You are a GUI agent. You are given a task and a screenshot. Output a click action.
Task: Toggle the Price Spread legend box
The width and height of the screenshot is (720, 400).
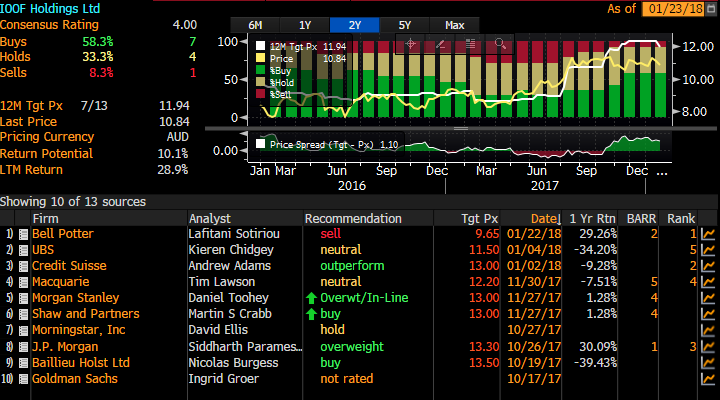pyautogui.click(x=261, y=144)
